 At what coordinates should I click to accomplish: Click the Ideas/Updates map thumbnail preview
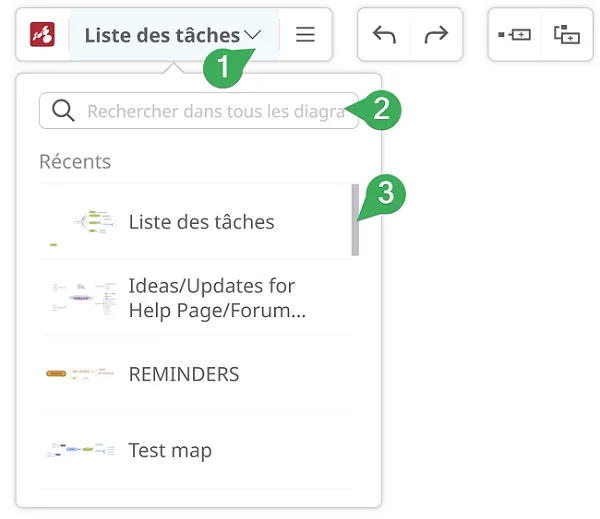coord(84,298)
